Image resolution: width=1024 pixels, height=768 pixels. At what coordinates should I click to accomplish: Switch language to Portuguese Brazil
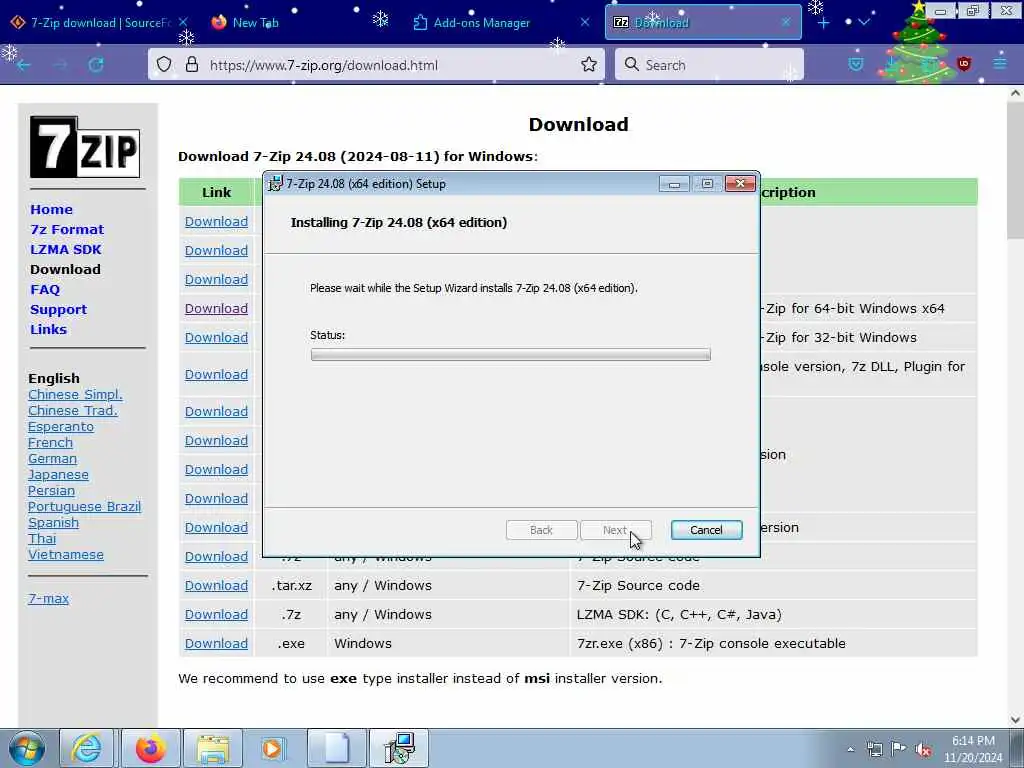pyautogui.click(x=84, y=507)
